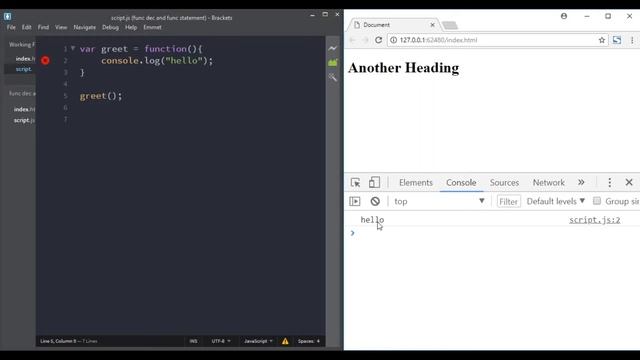Go forward in the Chrome browser

(x=365, y=40)
